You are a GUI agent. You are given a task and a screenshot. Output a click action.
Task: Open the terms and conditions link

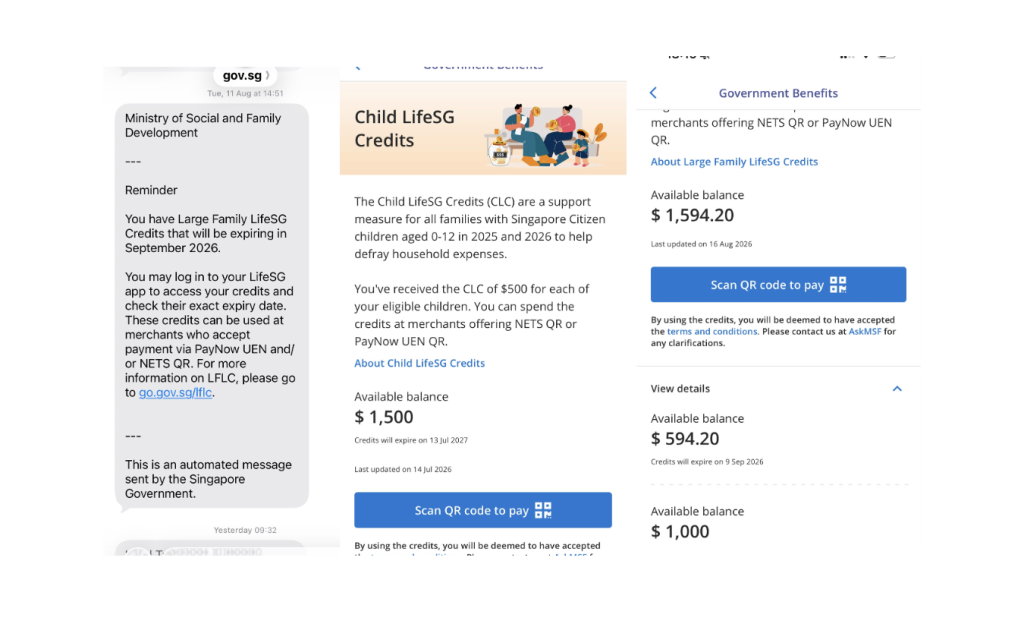pos(712,331)
